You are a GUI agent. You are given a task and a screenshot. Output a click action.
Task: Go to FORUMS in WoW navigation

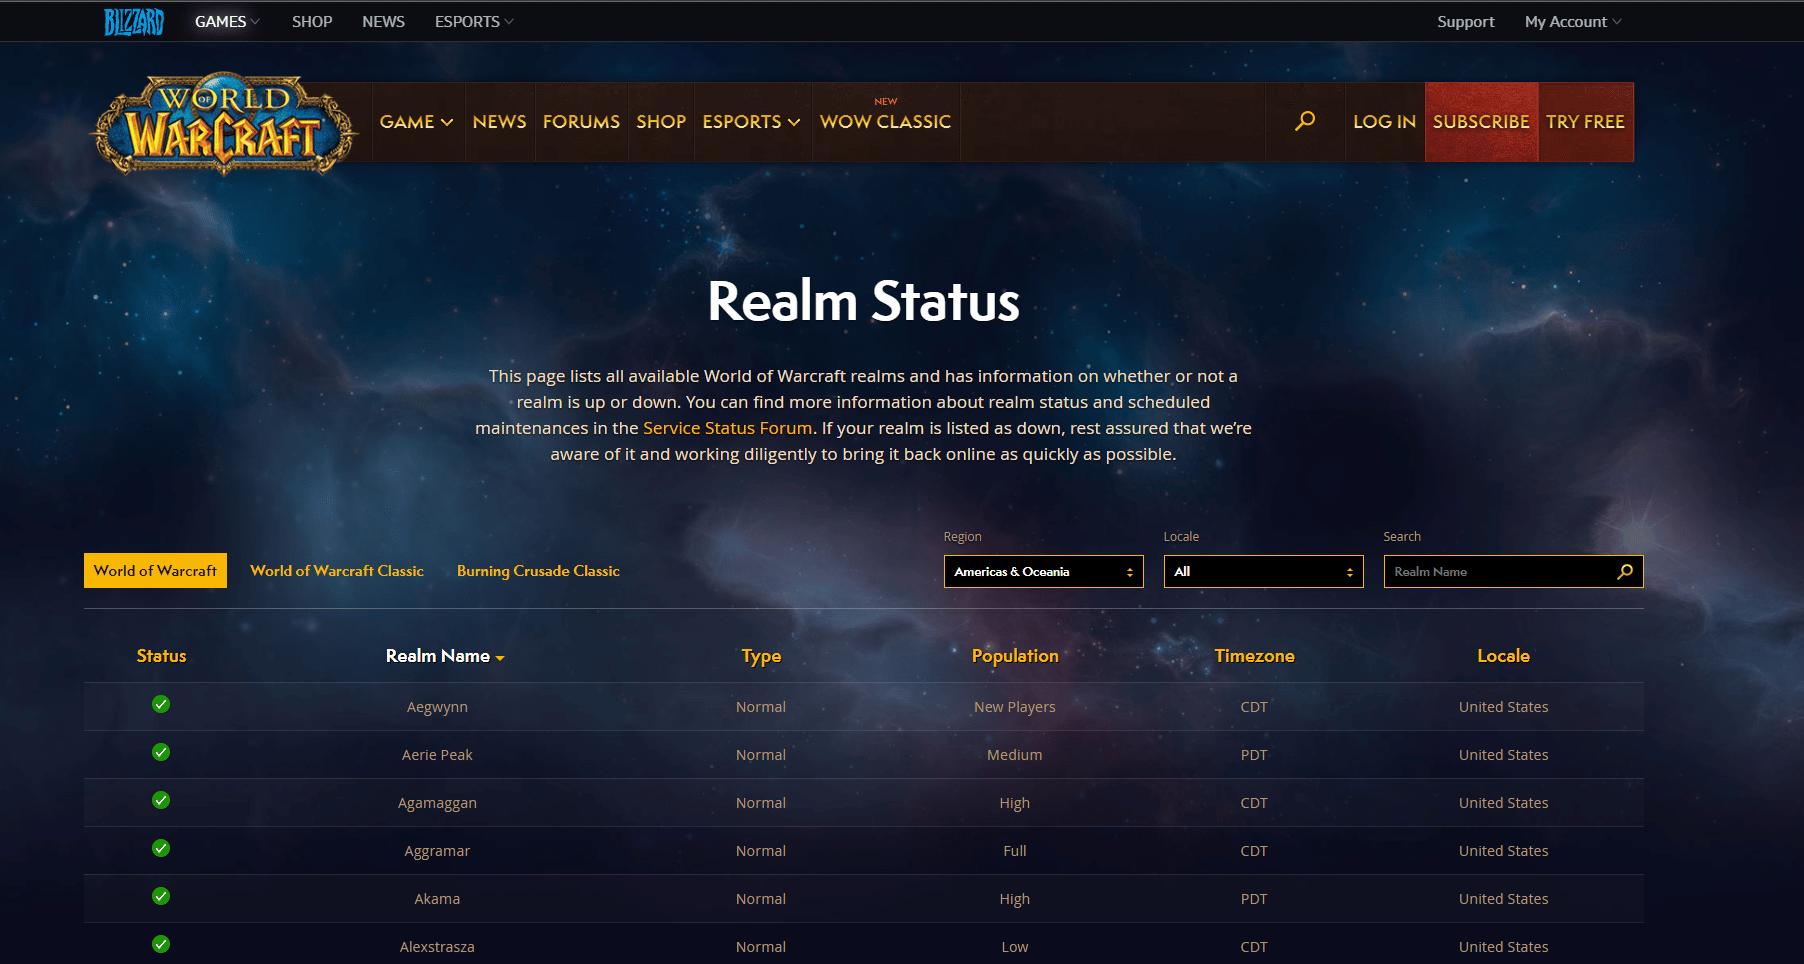point(581,122)
